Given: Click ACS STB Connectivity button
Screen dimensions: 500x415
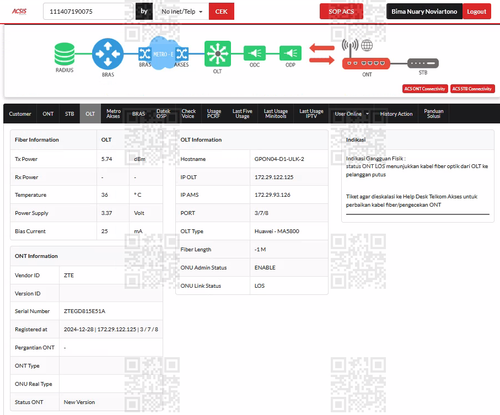Looking at the screenshot, I should point(472,89).
